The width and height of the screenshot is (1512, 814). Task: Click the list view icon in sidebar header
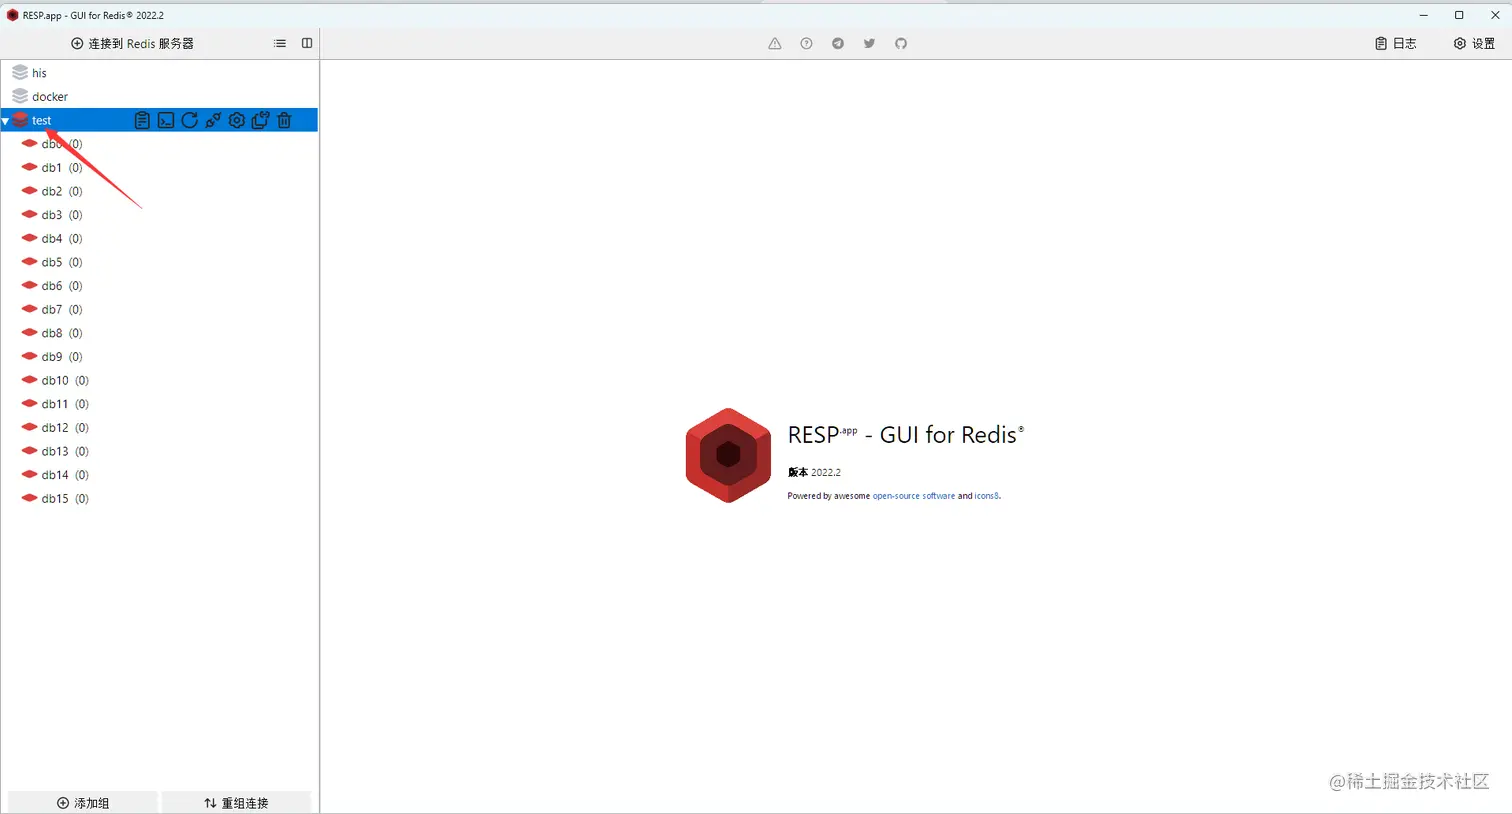point(280,43)
